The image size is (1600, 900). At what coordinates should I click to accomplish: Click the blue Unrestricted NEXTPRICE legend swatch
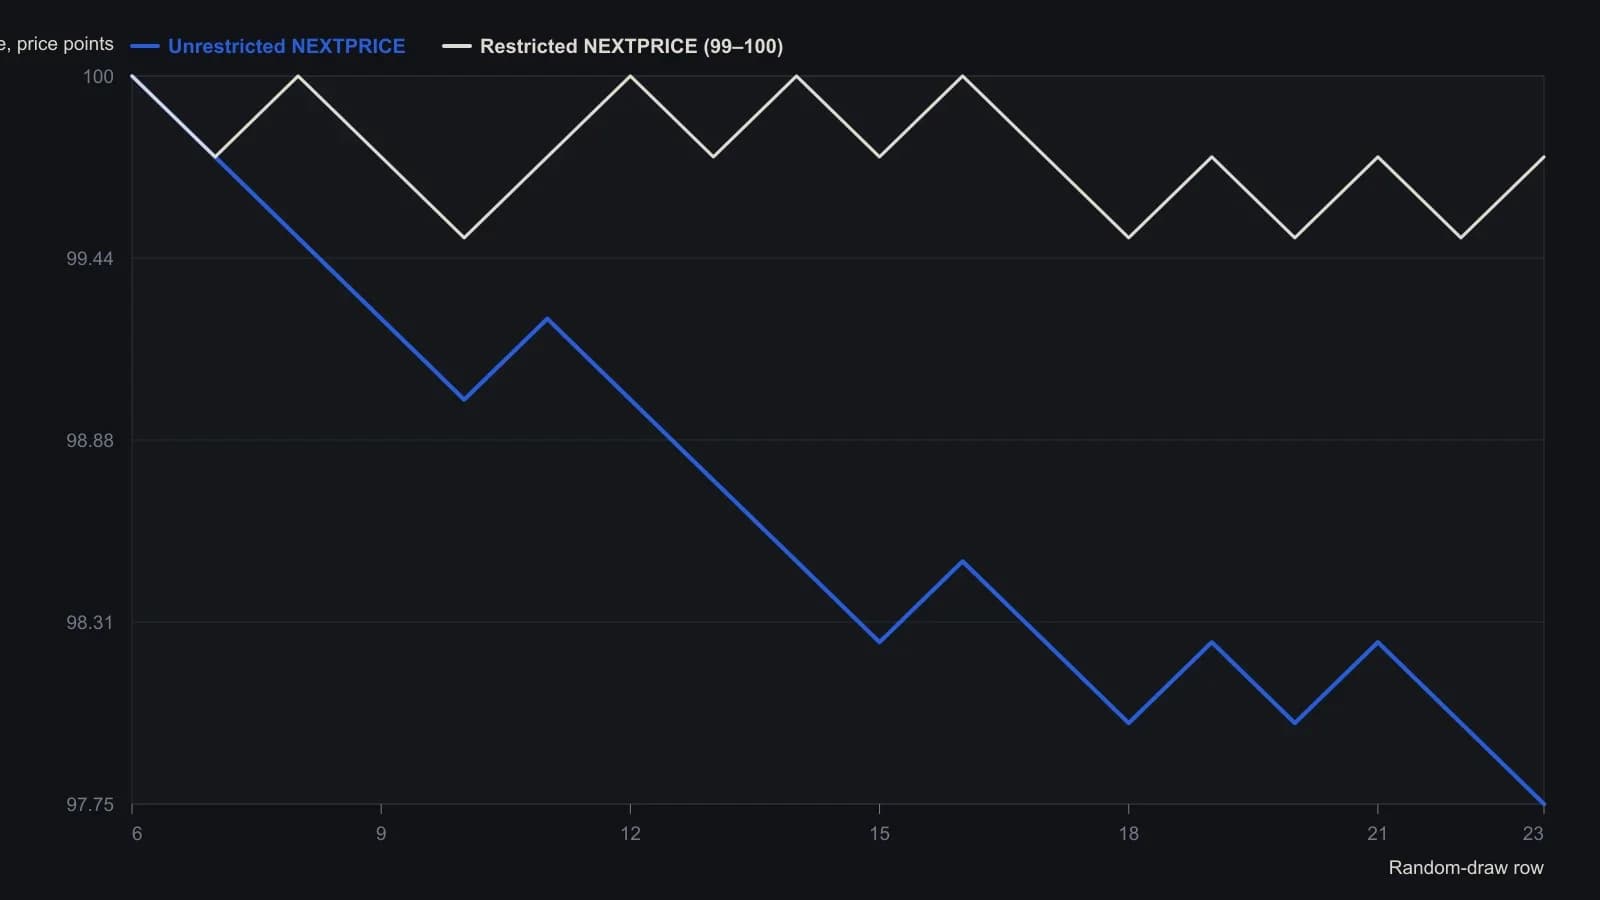click(x=145, y=46)
